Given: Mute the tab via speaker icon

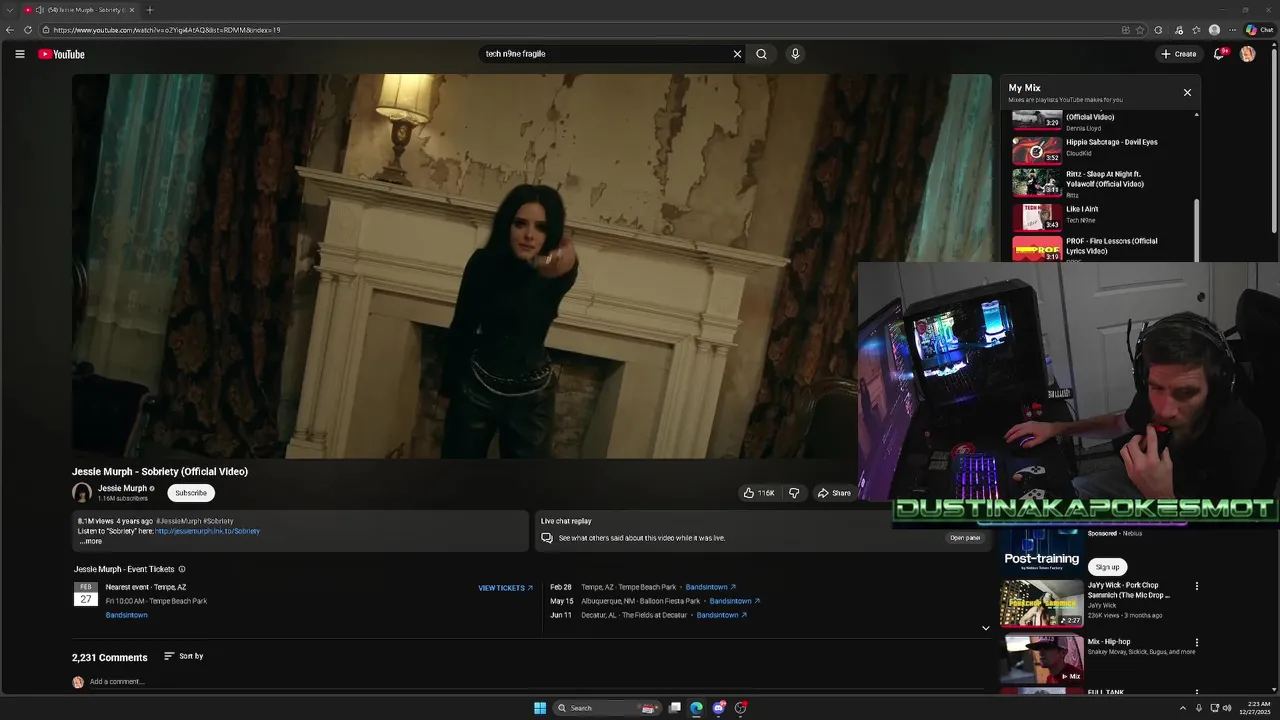Looking at the screenshot, I should 39,10.
